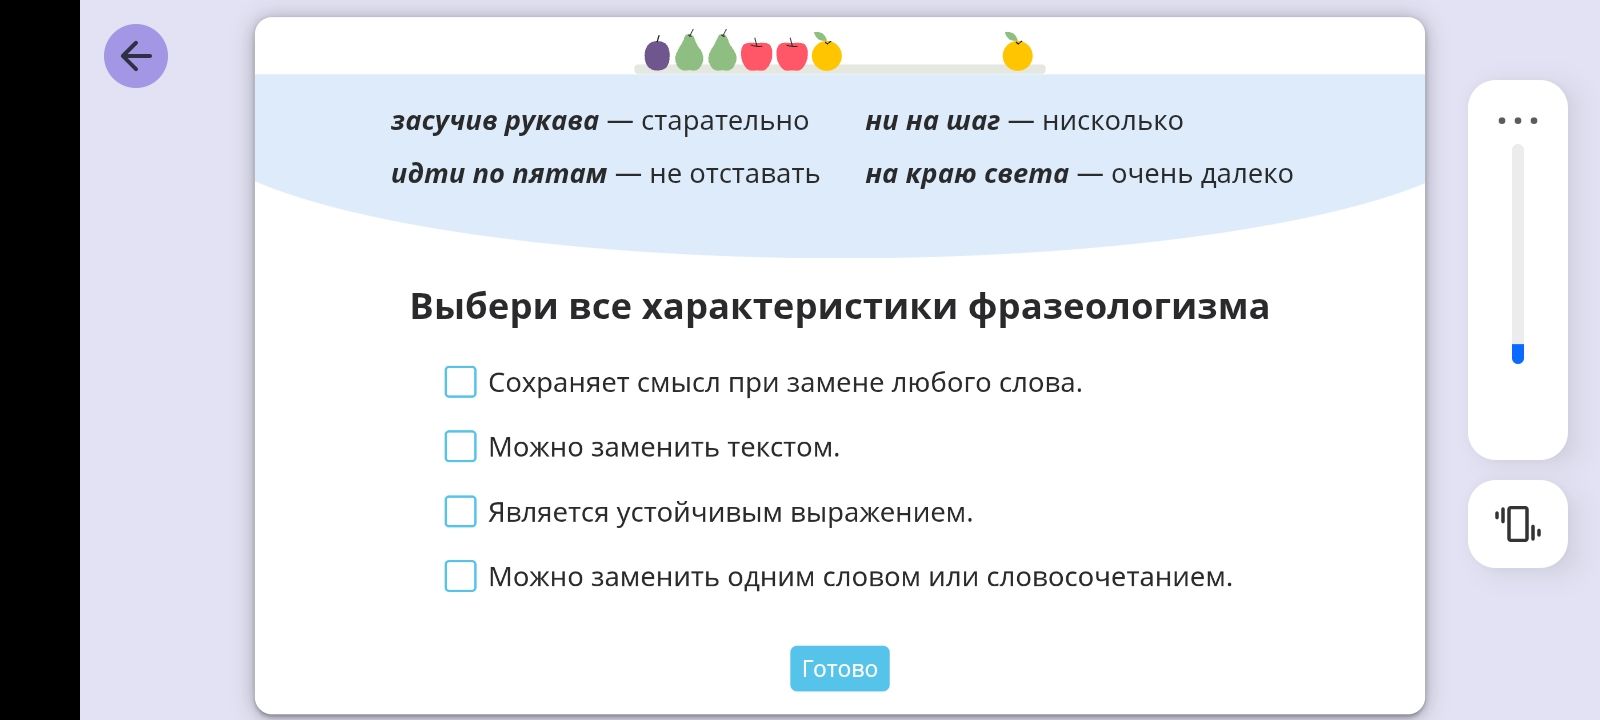Tap the phone vibration icon
The height and width of the screenshot is (720, 1600).
[x=1517, y=524]
